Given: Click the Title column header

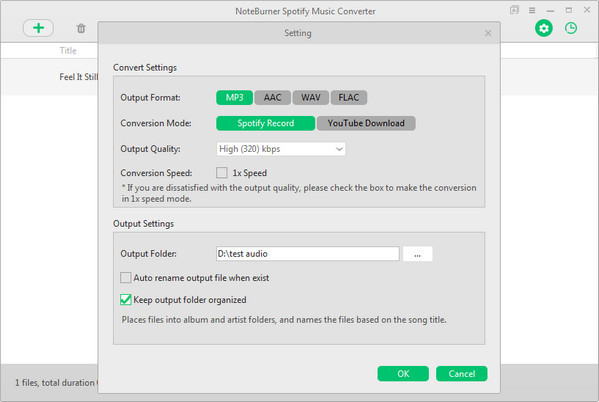Looking at the screenshot, I should coord(68,50).
